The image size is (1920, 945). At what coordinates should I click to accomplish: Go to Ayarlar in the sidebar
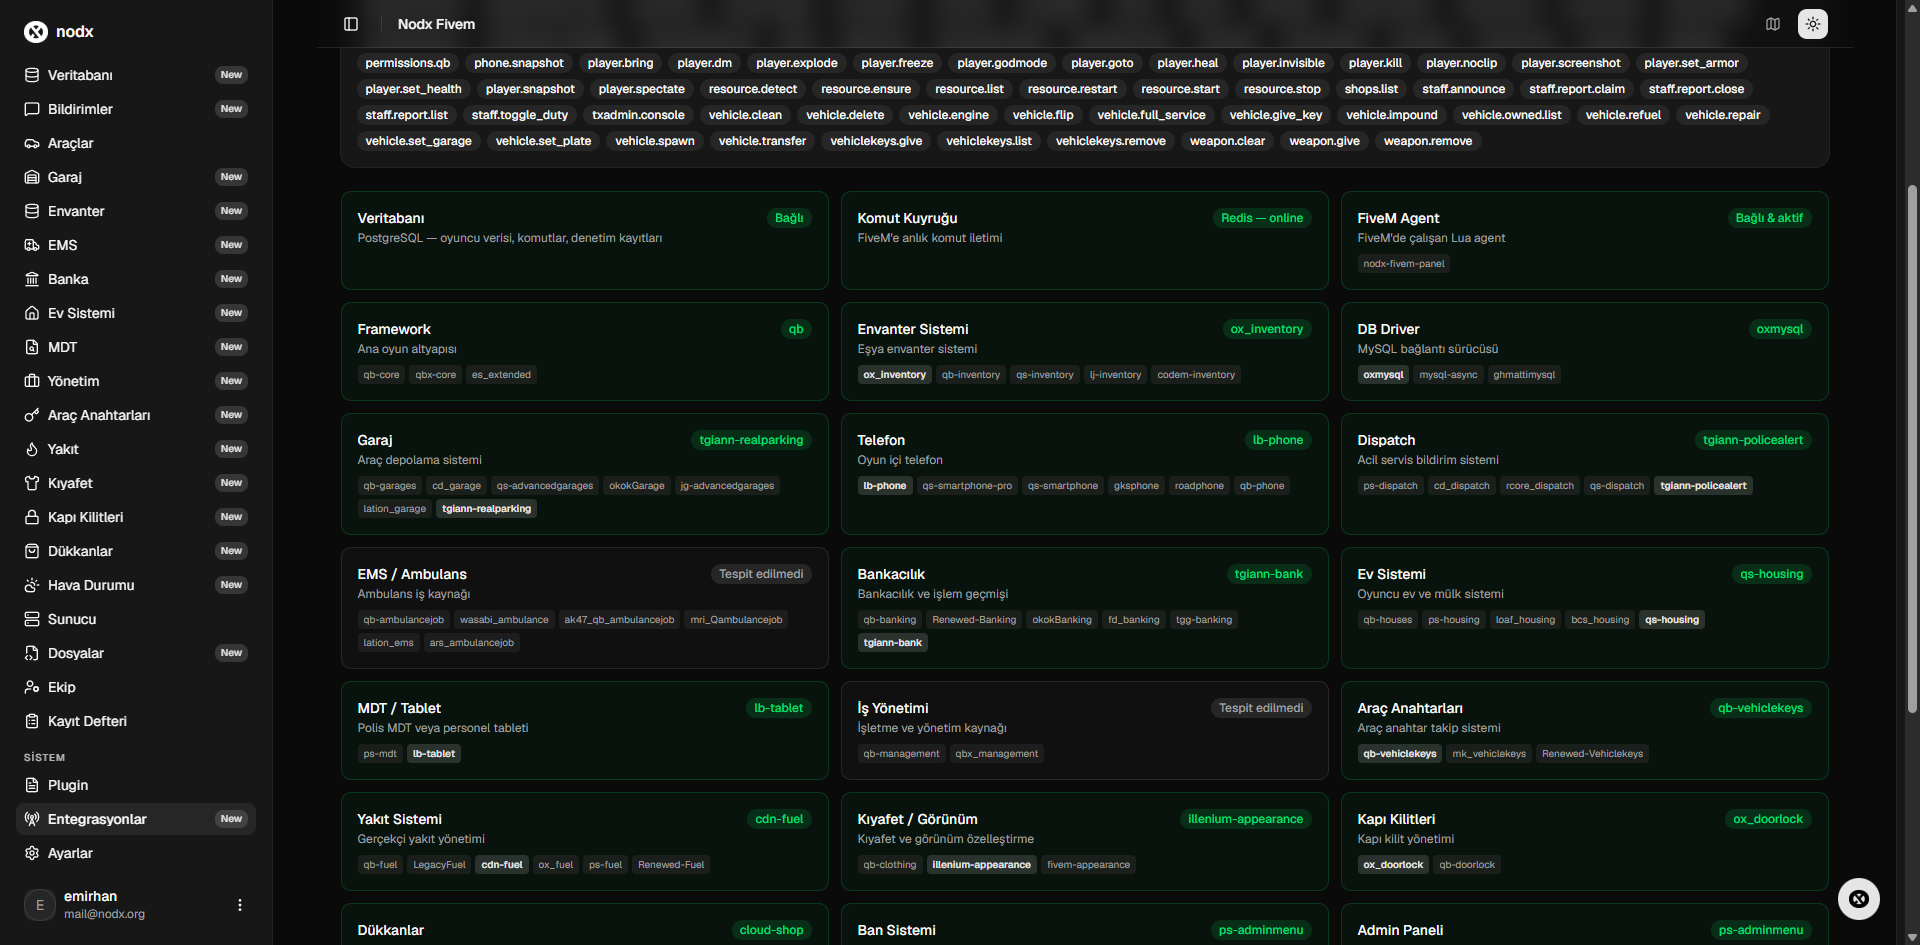136,853
